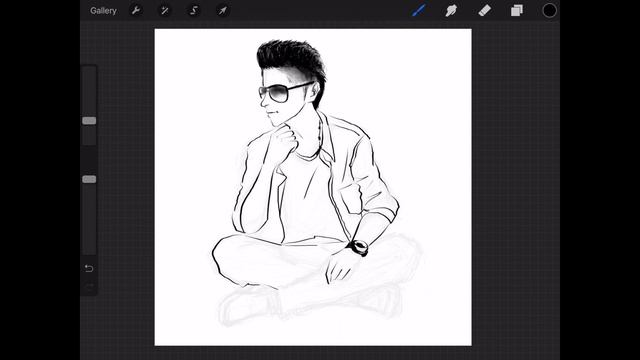Viewport: 640px width, 360px height.
Task: Open the Adjustments magic wand menu
Action: tap(164, 10)
